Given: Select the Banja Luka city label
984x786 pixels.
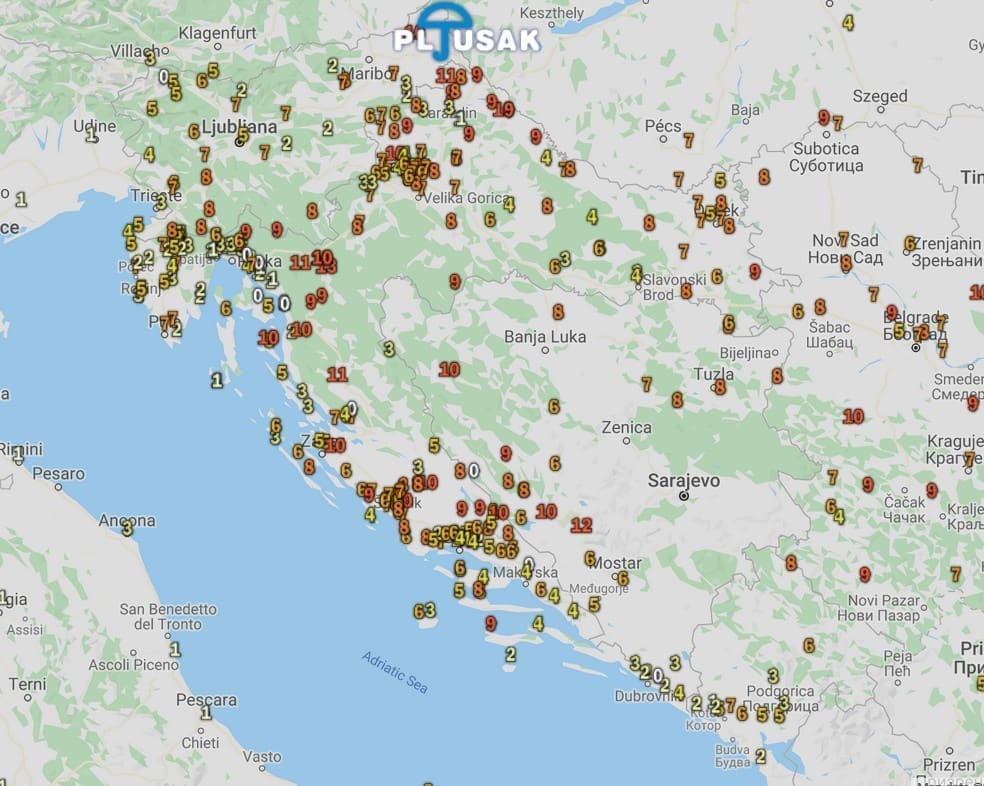Looking at the screenshot, I should coord(544,336).
